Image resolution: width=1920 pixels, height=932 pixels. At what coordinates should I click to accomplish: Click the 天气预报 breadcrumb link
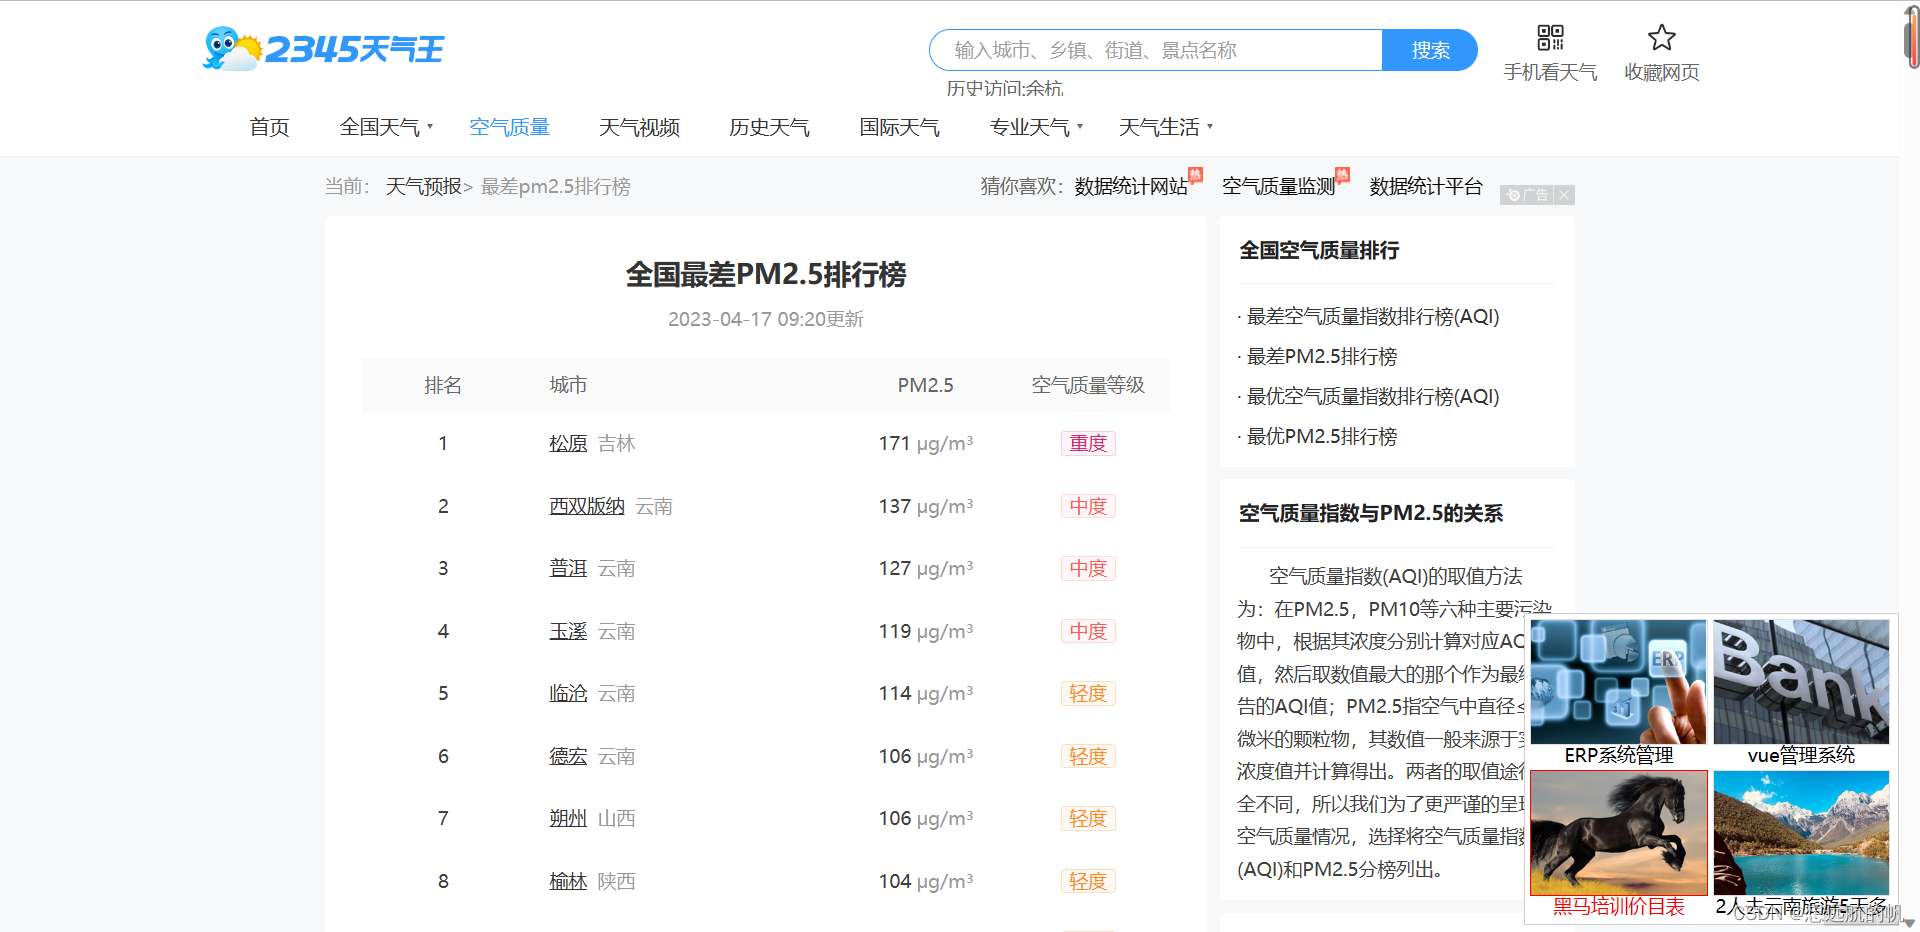(424, 186)
